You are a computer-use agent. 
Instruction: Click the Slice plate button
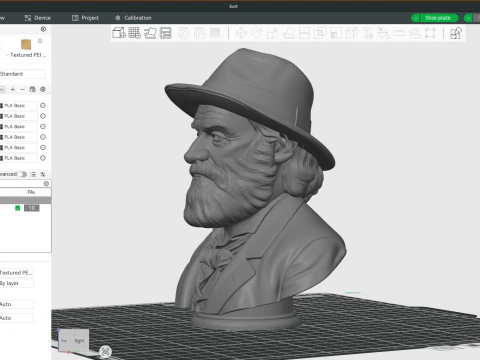[438, 18]
